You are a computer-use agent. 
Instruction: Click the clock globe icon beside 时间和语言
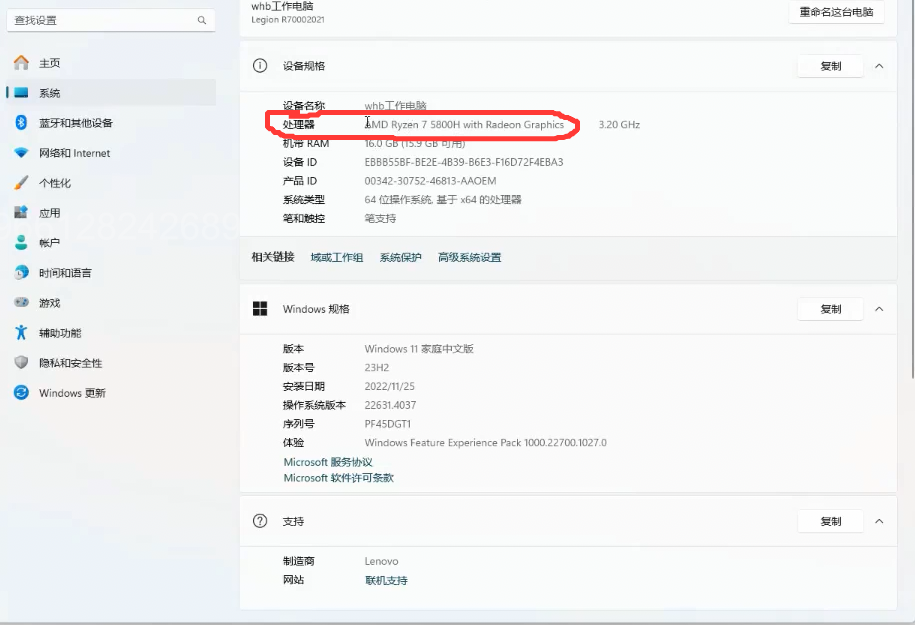click(x=21, y=273)
